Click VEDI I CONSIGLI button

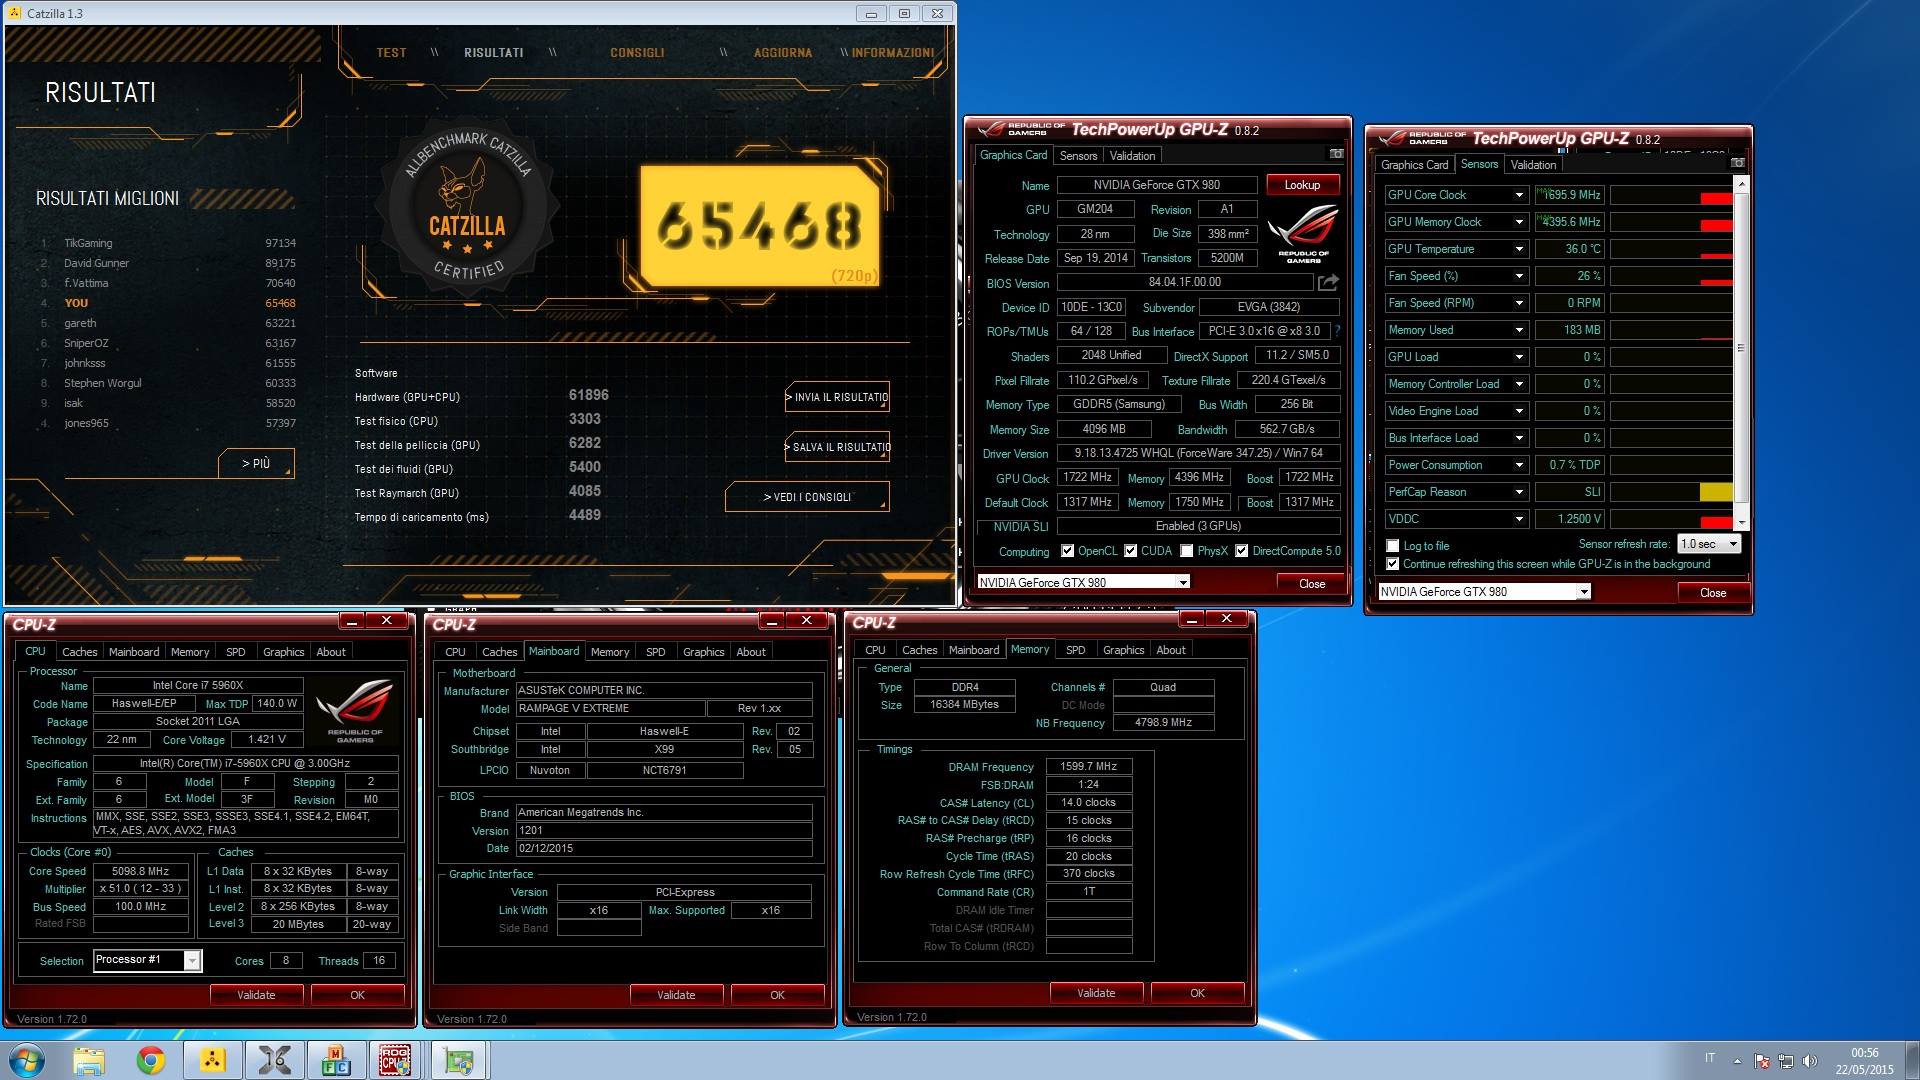click(807, 497)
